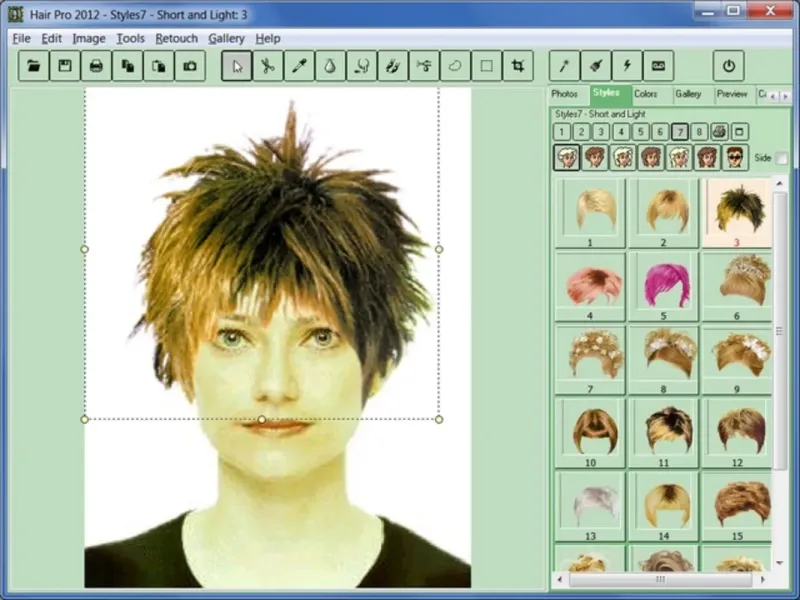The image size is (800, 600).
Task: Select the lasso selection tool
Action: click(456, 66)
